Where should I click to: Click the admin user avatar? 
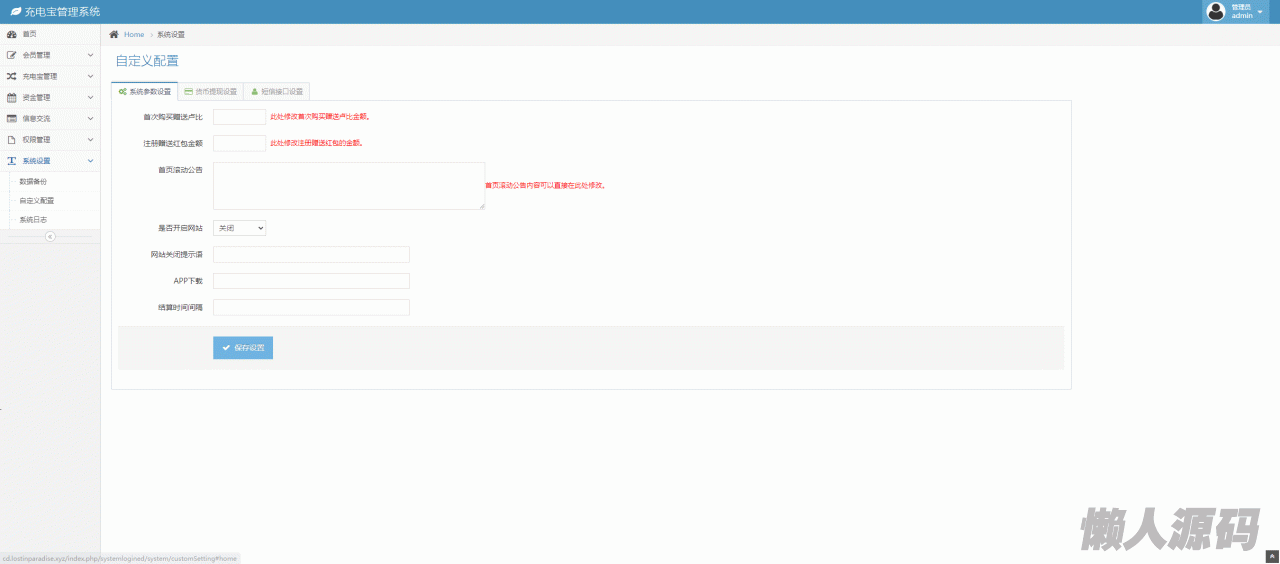click(x=1216, y=11)
